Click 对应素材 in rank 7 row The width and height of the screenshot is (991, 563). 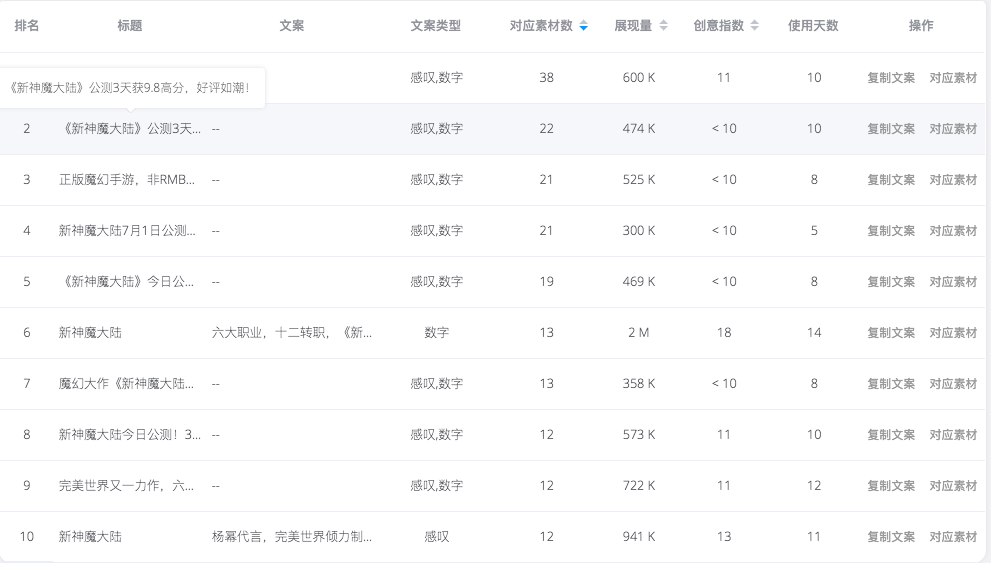(953, 384)
